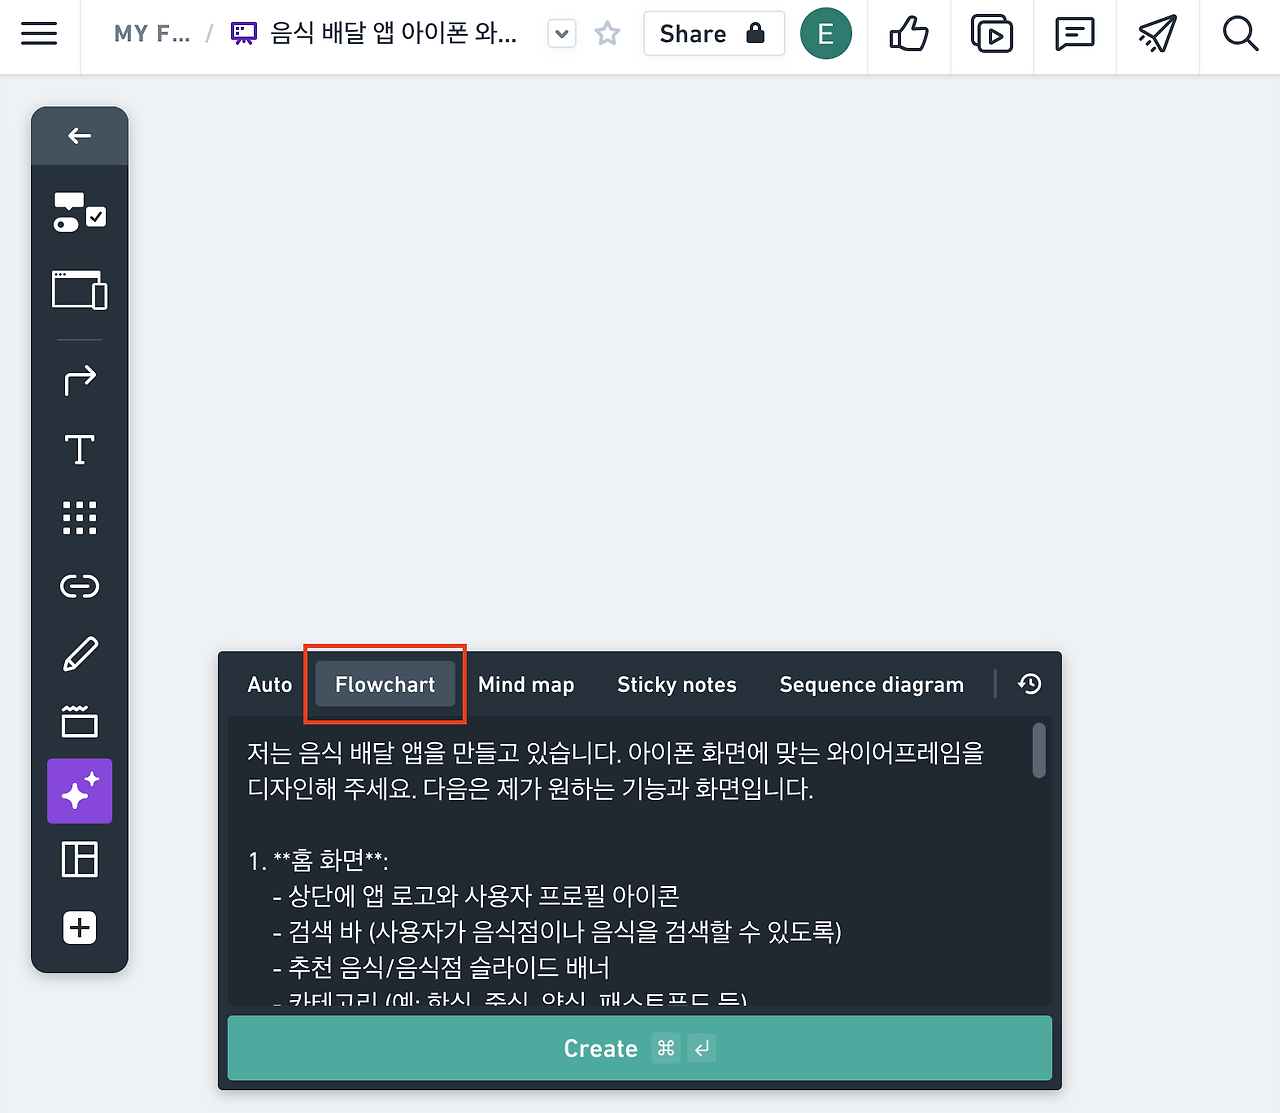This screenshot has width=1280, height=1113.
Task: Open the shapes grid tool
Action: [79, 517]
